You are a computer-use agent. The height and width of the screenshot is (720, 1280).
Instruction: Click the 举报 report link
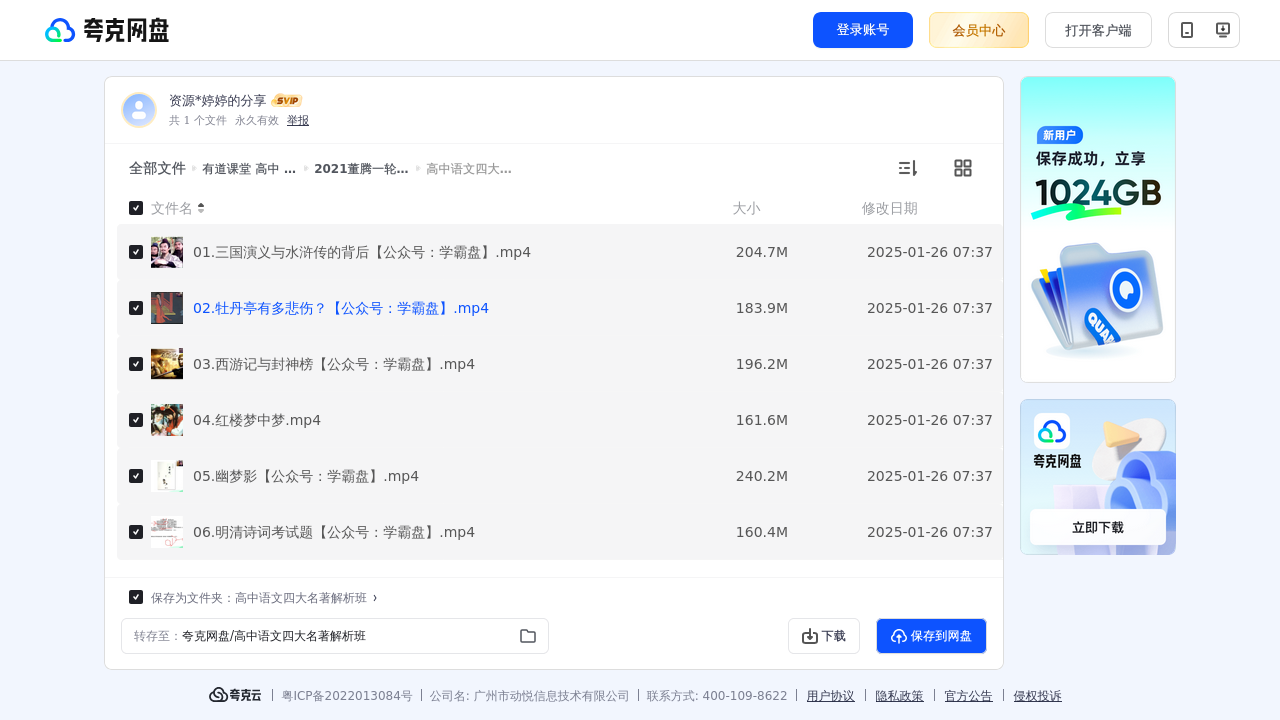point(298,120)
